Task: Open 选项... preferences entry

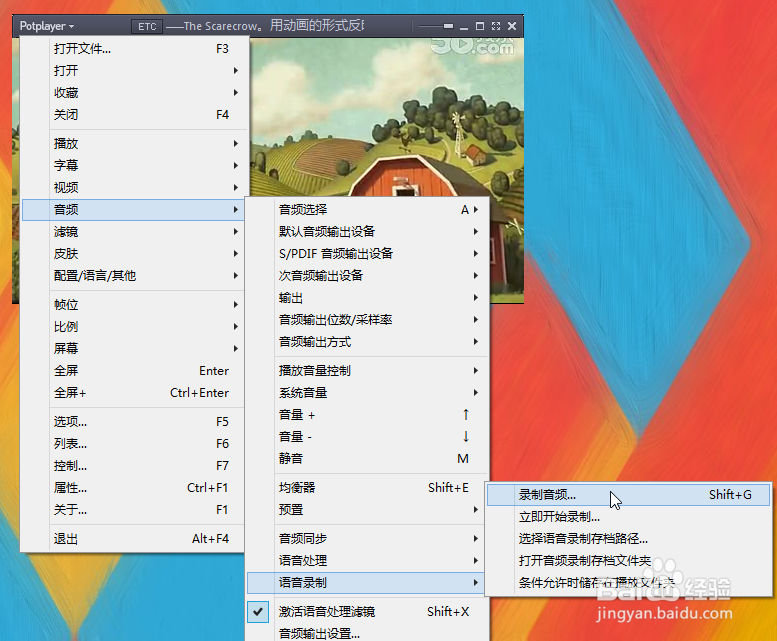Action: pos(133,422)
